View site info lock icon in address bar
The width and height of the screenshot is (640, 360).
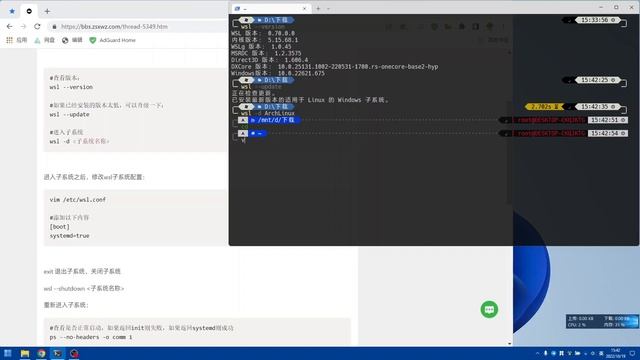[54, 27]
